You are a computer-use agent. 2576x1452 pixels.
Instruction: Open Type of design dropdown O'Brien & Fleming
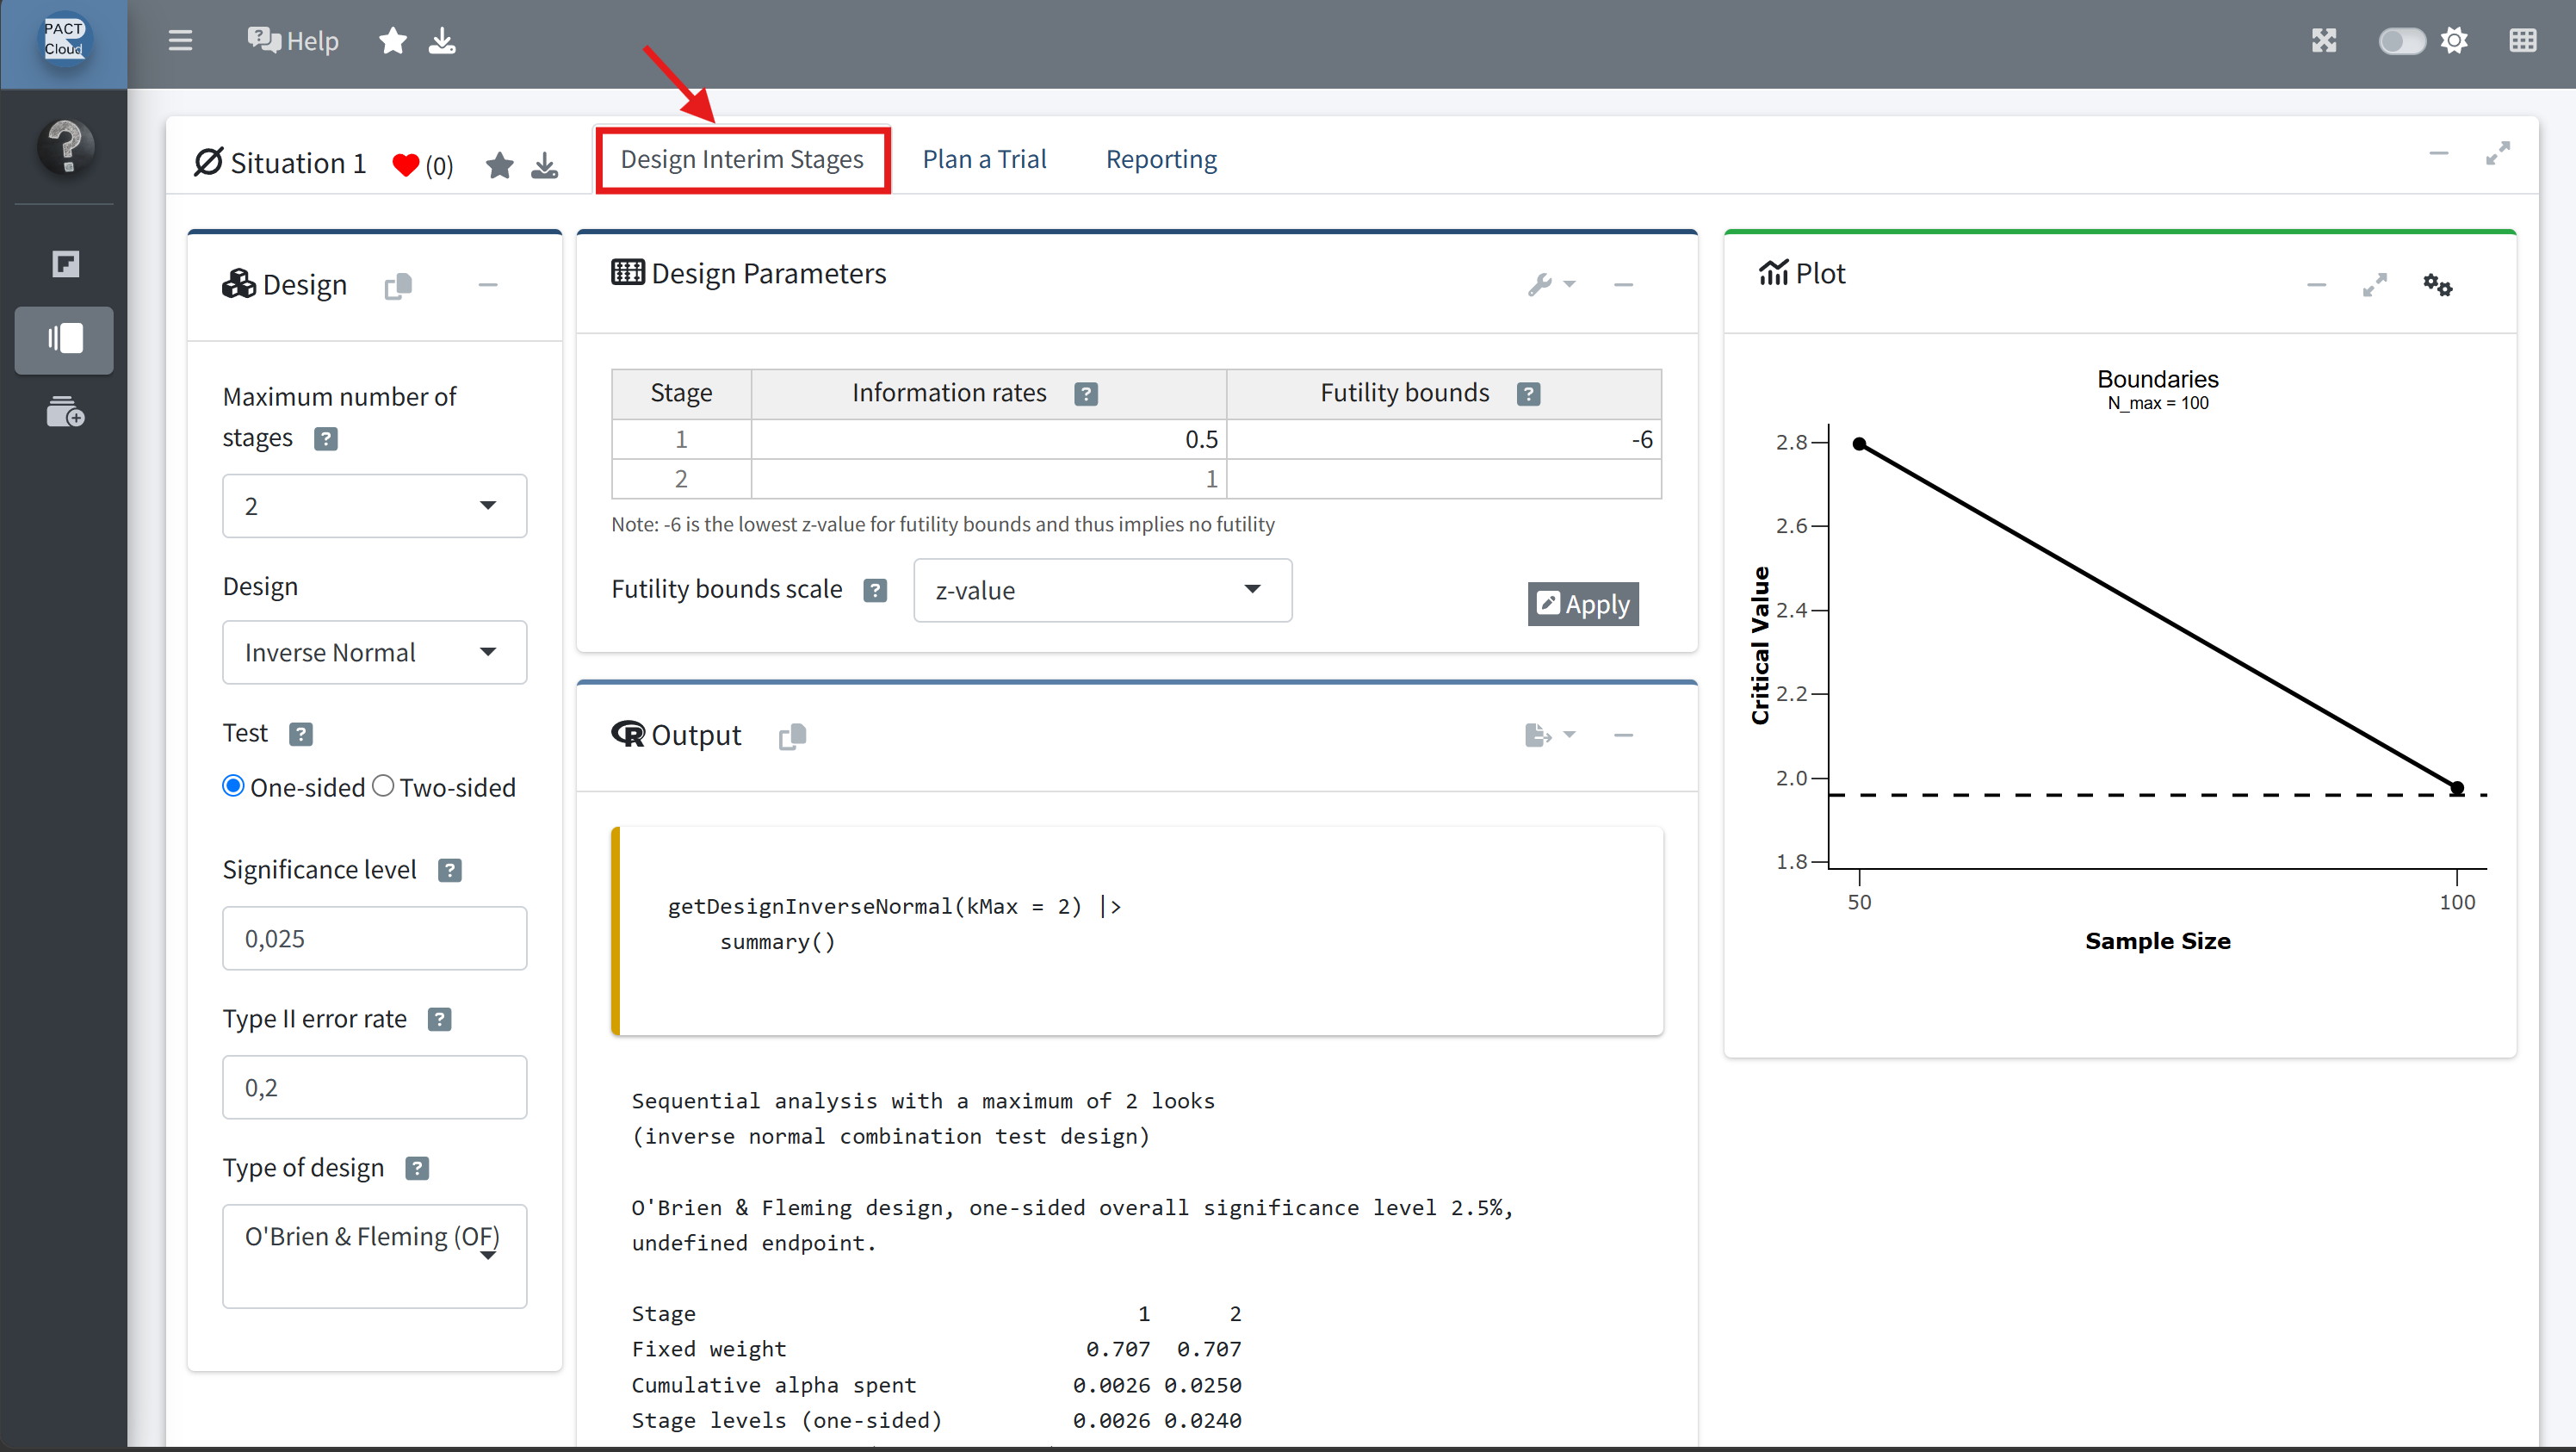(374, 1256)
